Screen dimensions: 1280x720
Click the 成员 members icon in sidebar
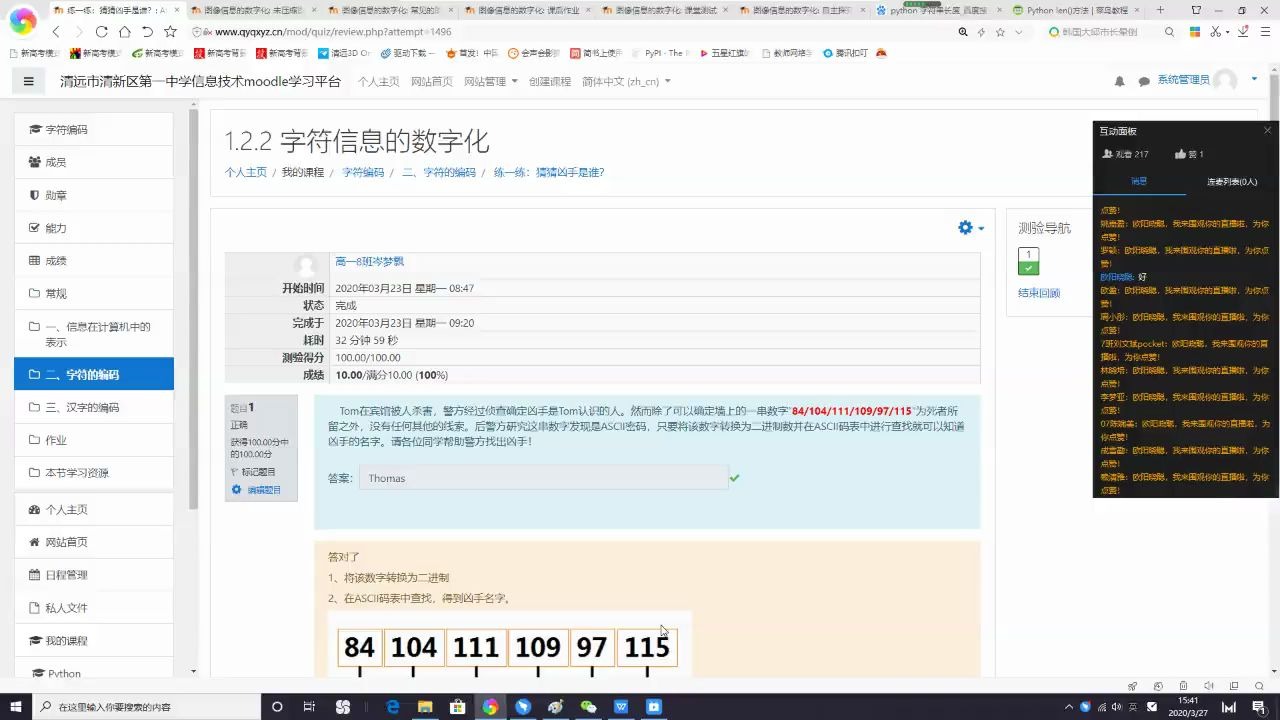[x=35, y=162]
